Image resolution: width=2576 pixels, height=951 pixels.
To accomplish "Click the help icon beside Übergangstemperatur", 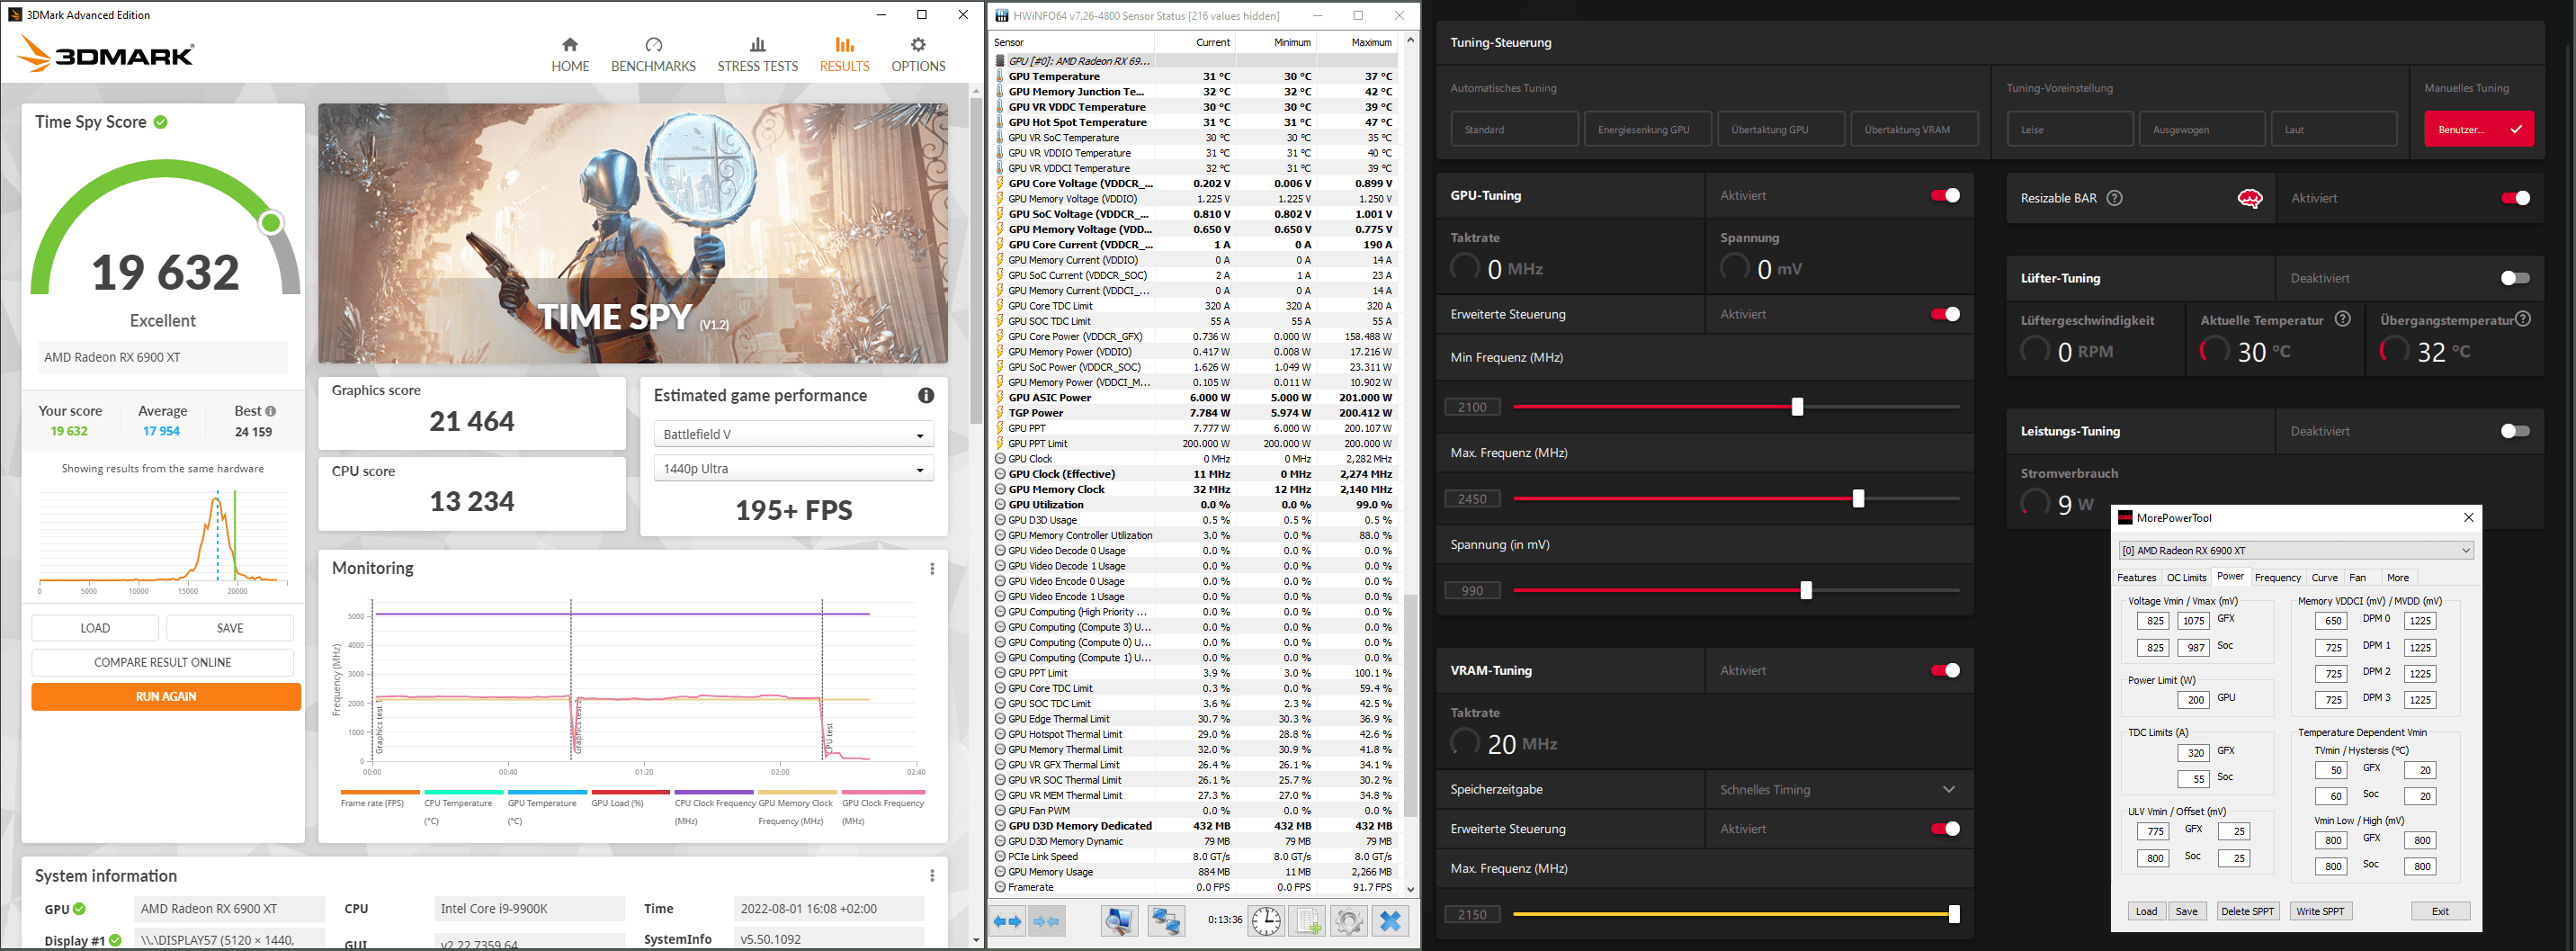I will click(2523, 319).
